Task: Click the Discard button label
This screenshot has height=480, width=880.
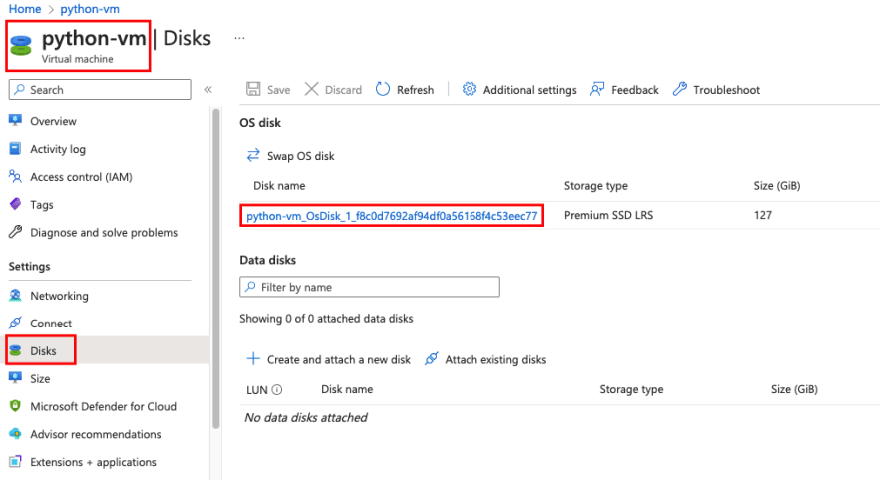Action: click(x=343, y=90)
